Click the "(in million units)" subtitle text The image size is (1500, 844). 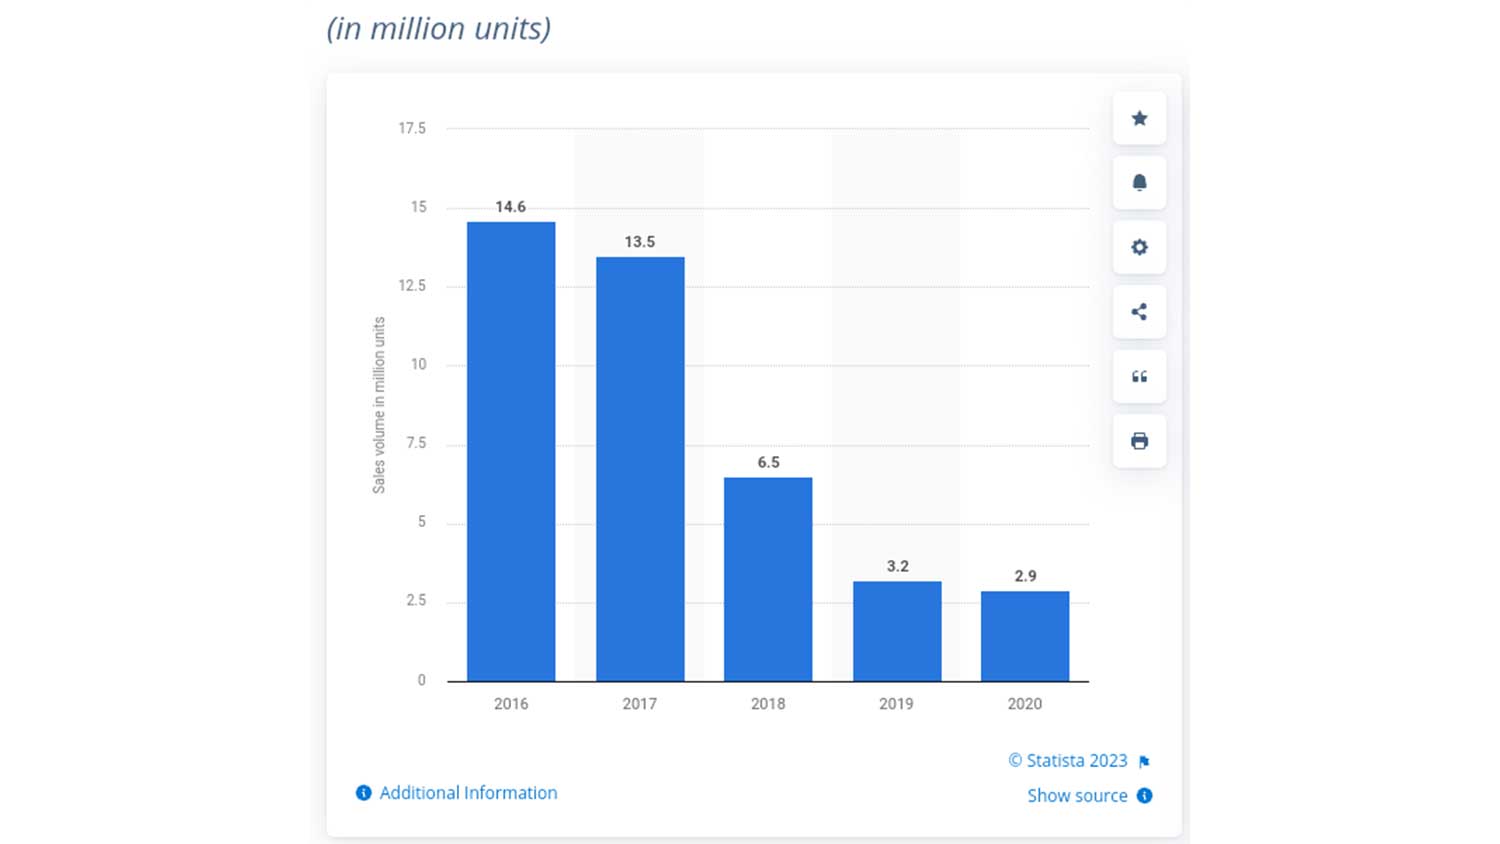[439, 29]
